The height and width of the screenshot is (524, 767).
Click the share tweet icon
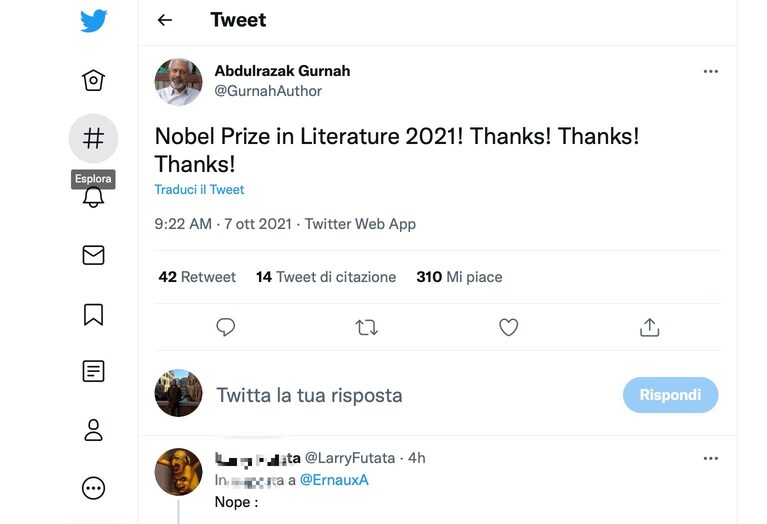pyautogui.click(x=650, y=327)
